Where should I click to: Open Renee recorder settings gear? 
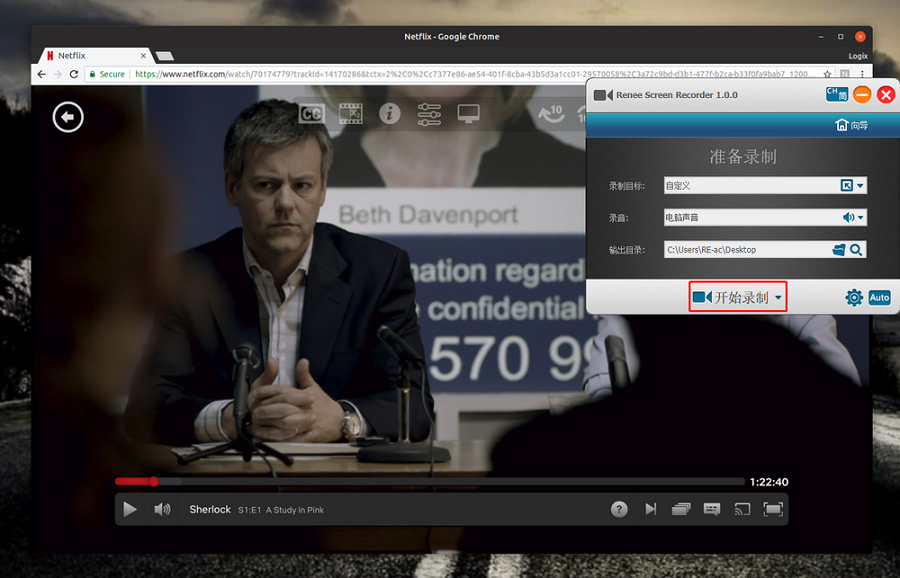point(854,297)
